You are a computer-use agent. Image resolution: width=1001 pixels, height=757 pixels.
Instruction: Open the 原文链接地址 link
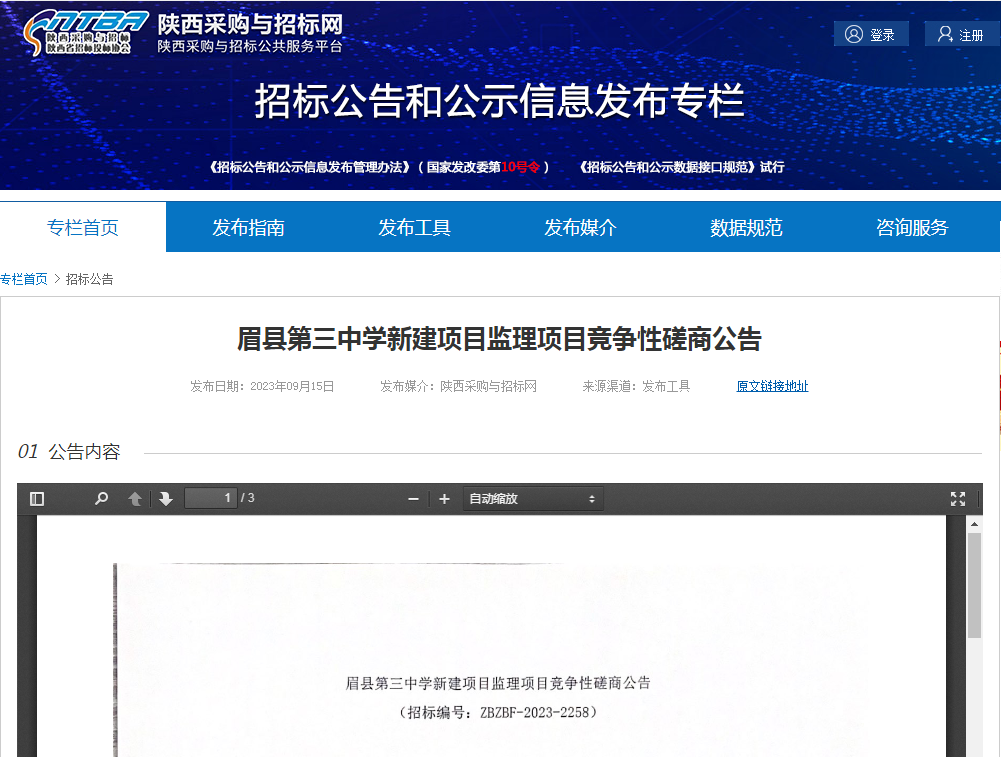click(772, 386)
